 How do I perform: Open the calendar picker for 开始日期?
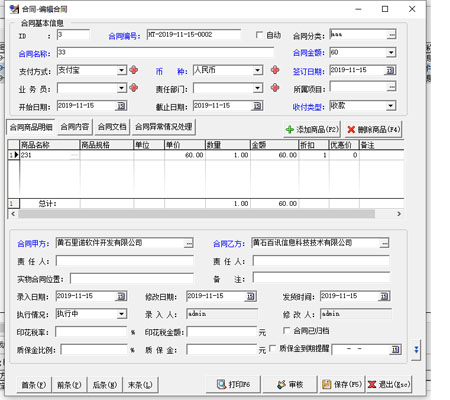(x=121, y=106)
